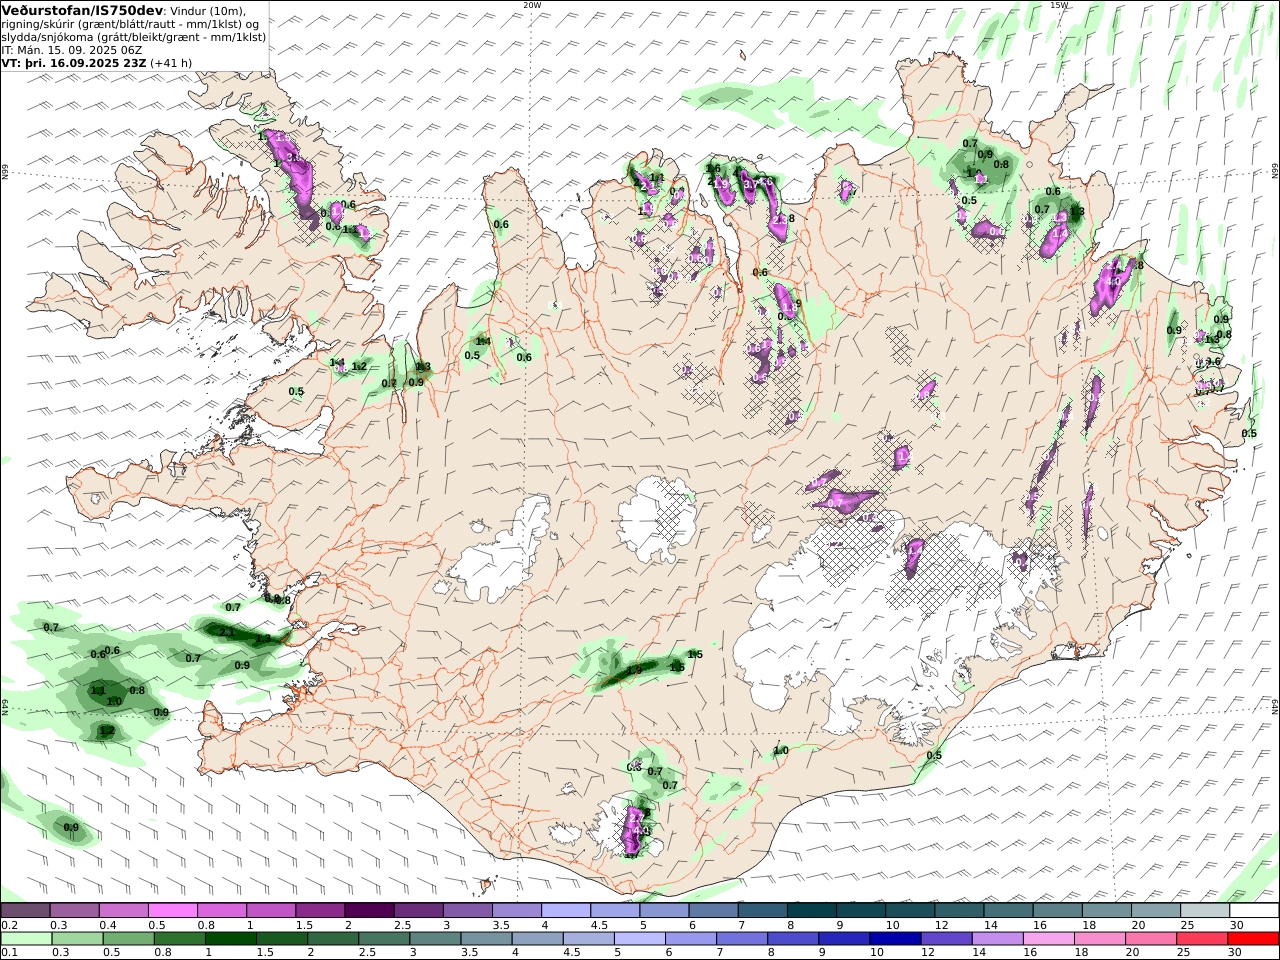1280x960 pixels.
Task: Pick the snow scale swatch between 6 and 7
Action: (x=712, y=911)
